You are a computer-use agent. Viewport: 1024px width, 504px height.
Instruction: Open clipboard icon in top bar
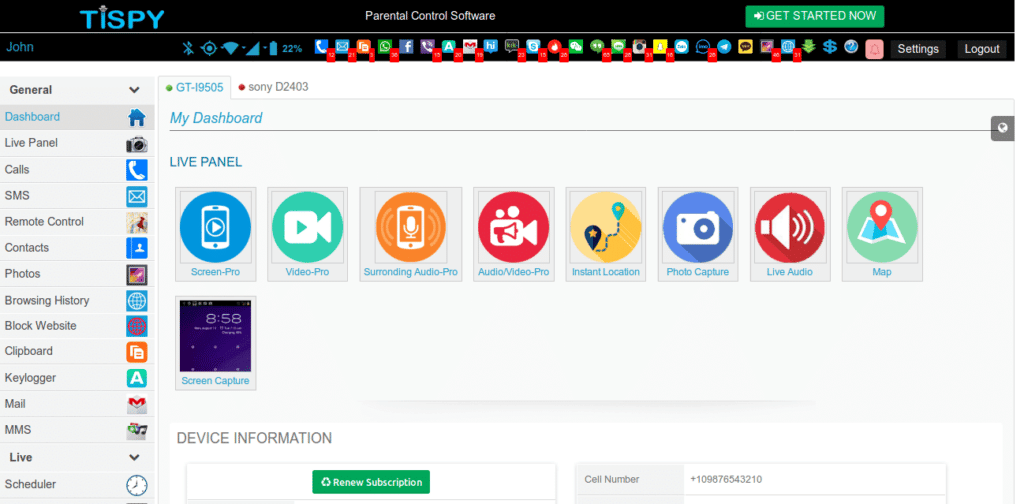pyautogui.click(x=363, y=46)
